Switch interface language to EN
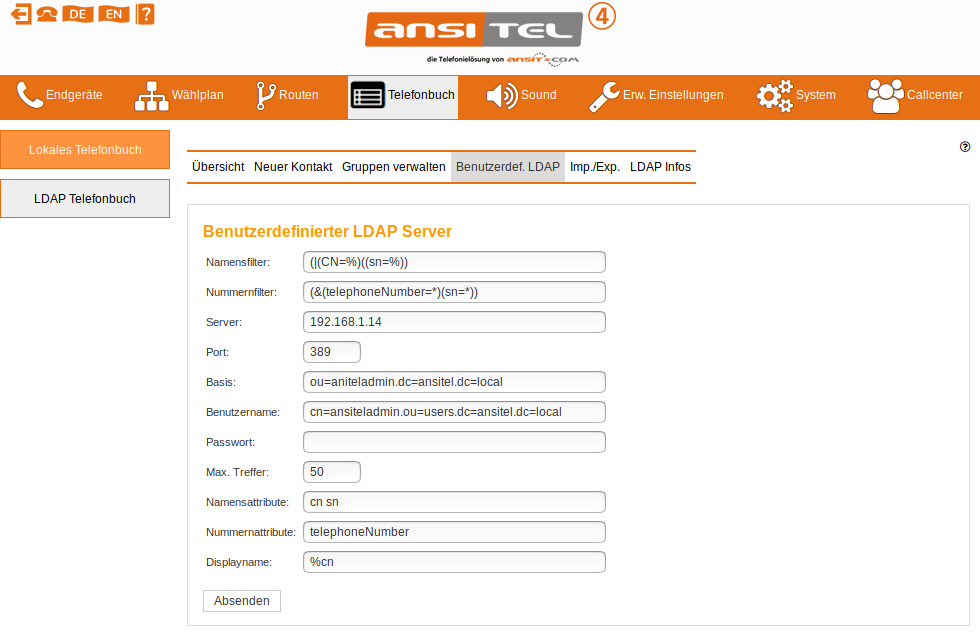Image resolution: width=980 pixels, height=641 pixels. tap(111, 14)
